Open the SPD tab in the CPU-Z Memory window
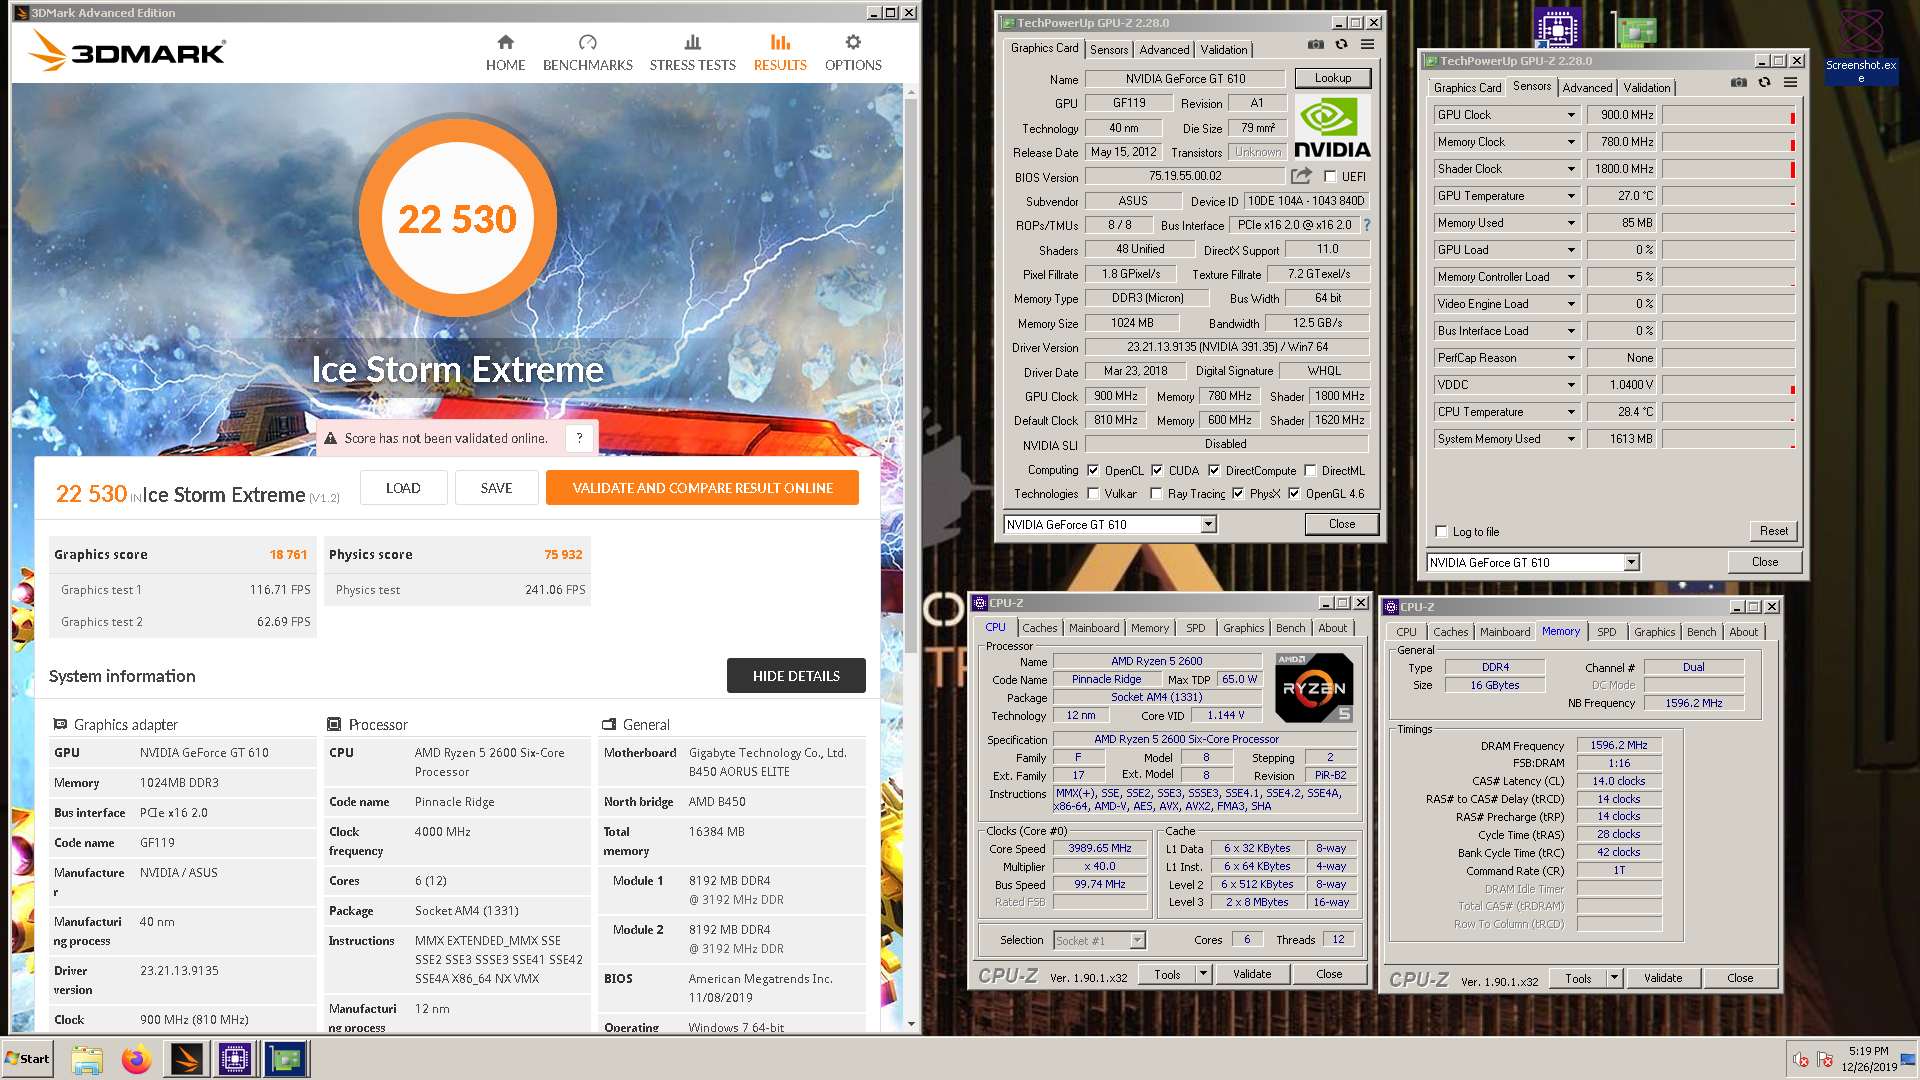Image resolution: width=1920 pixels, height=1080 pixels. 1606,632
